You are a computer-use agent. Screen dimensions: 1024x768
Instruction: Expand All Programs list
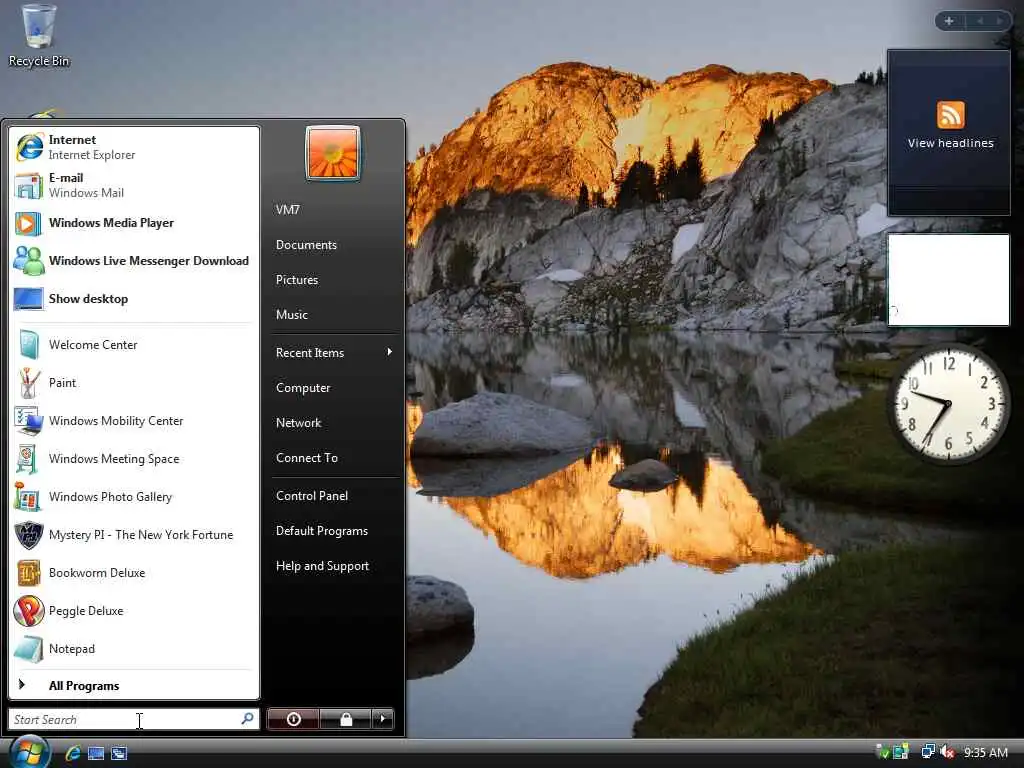133,686
